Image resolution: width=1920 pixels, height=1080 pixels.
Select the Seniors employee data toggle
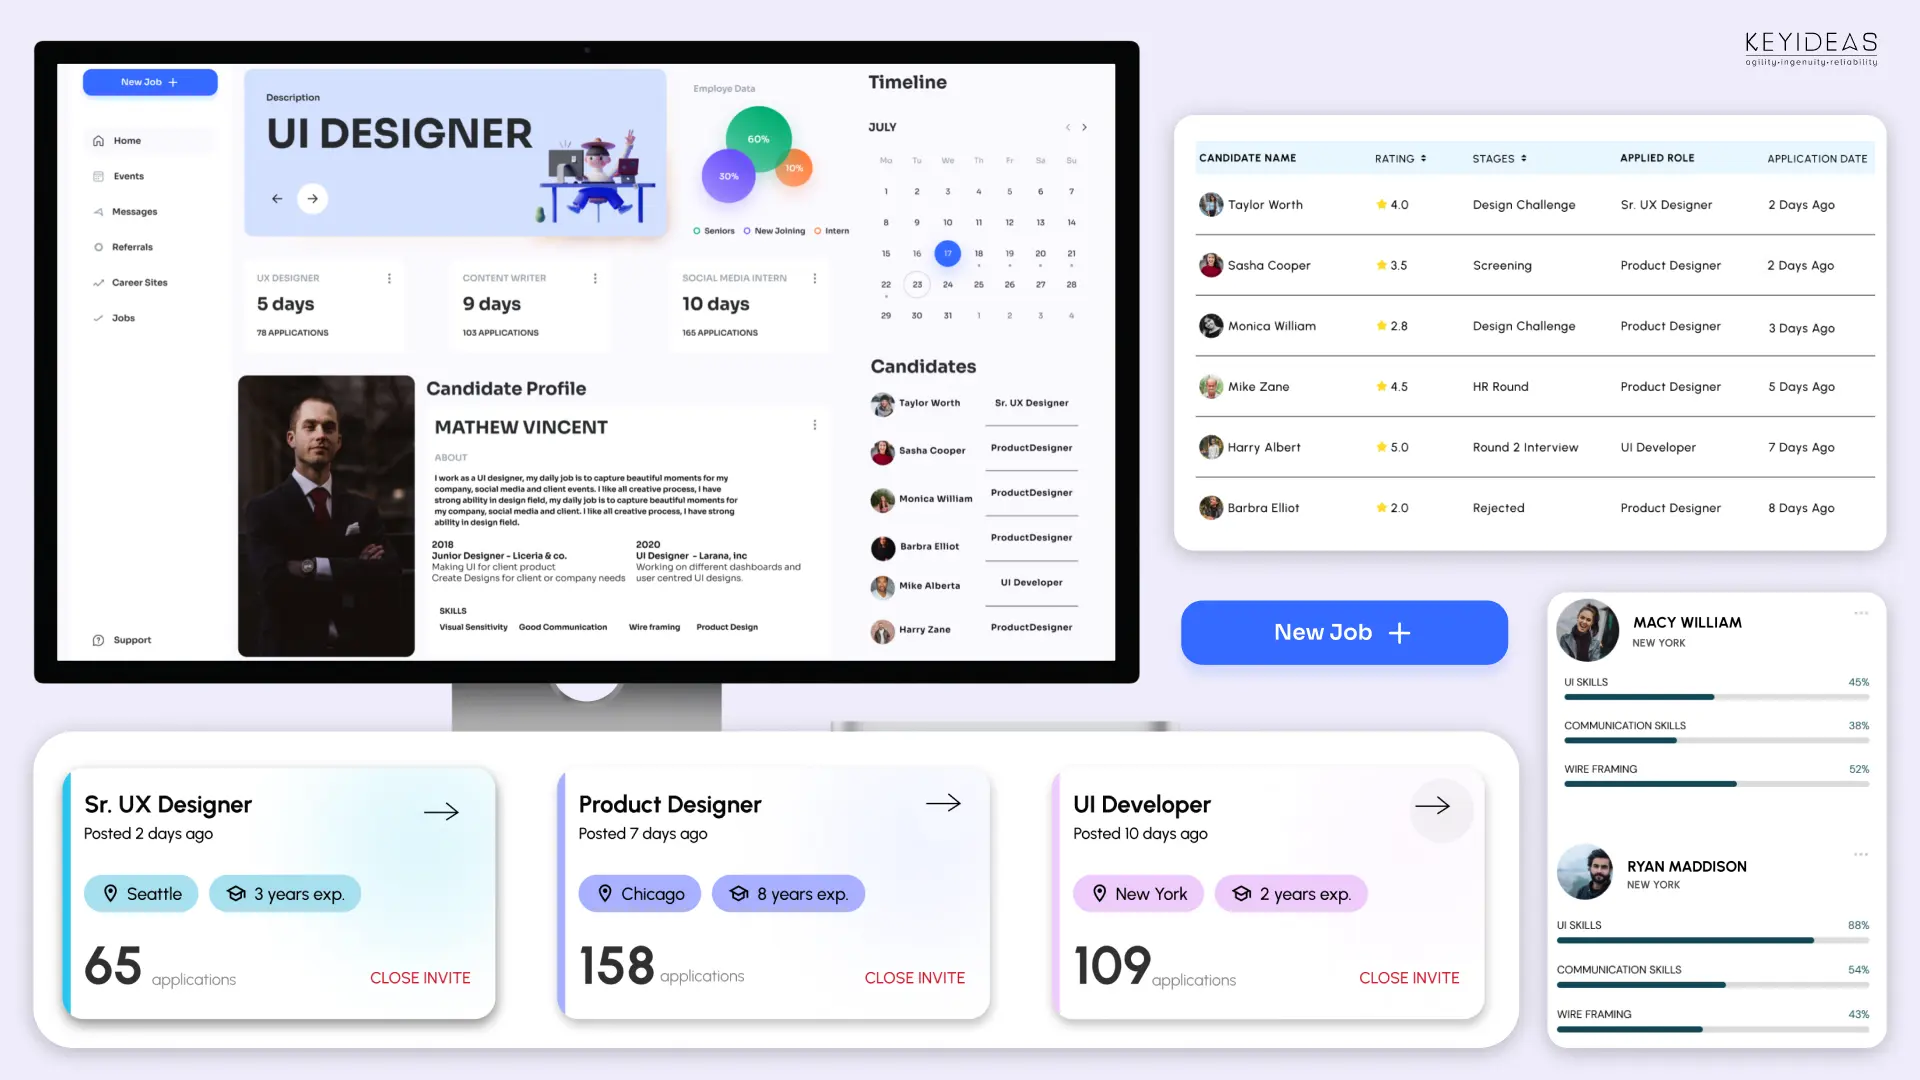point(698,231)
